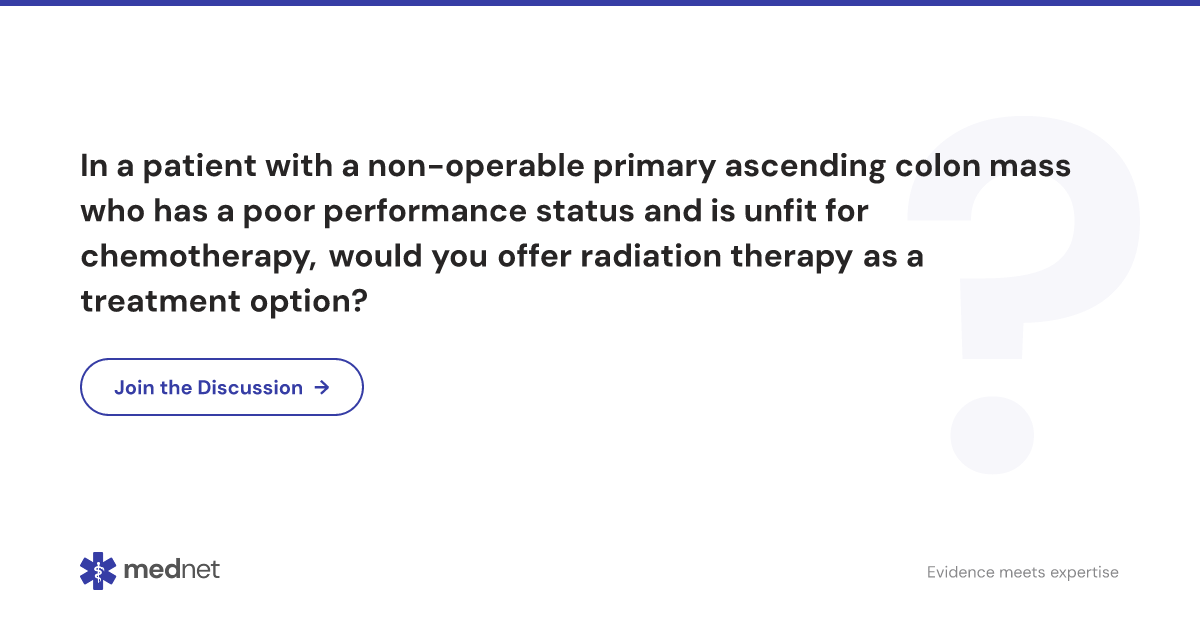Click the Evidence meets expertise tagline
Viewport: 1200px width, 630px height.
pos(1022,572)
